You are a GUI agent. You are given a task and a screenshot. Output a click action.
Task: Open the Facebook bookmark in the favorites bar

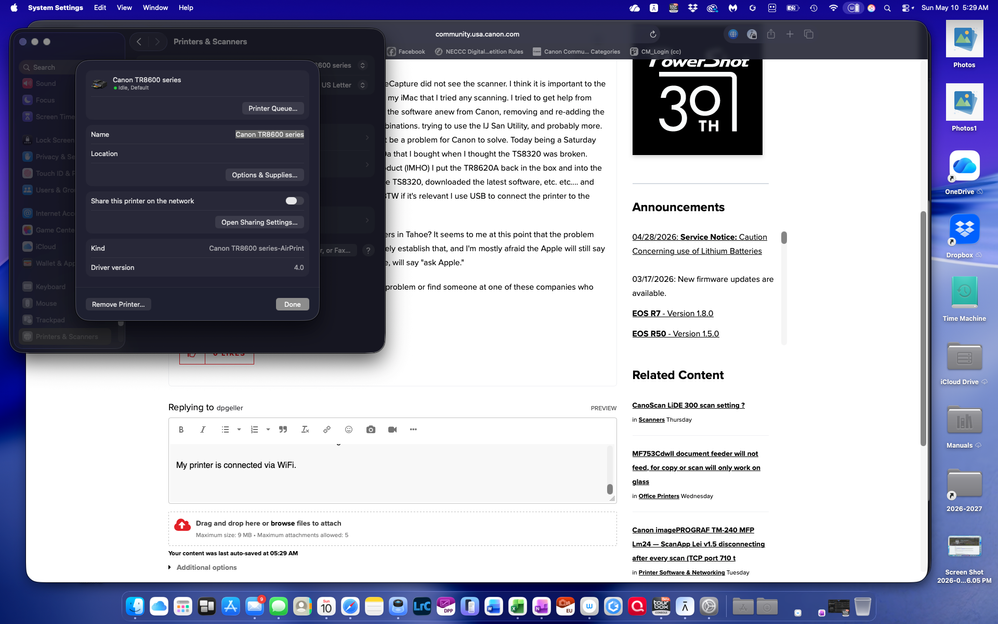[406, 52]
